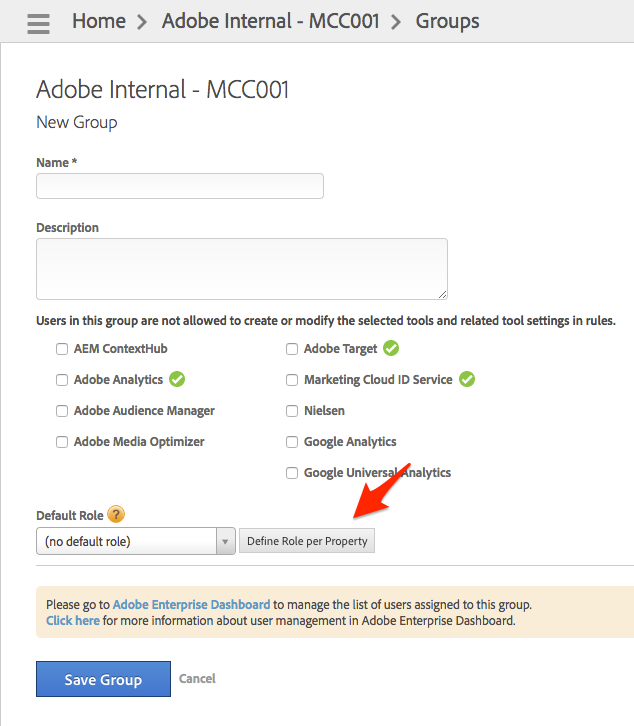The height and width of the screenshot is (726, 634).
Task: Open the hamburger navigation menu
Action: (38, 22)
